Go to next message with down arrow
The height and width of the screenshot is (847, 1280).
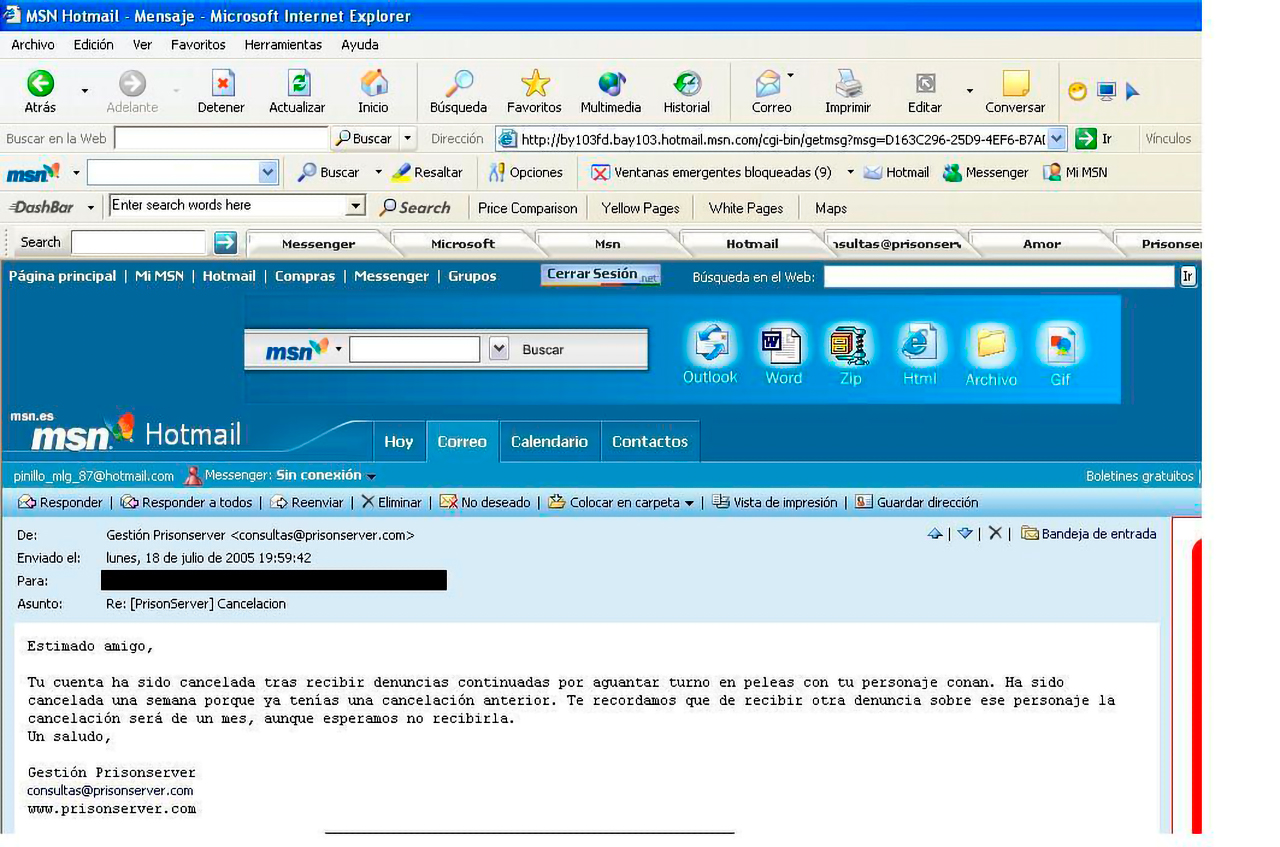(965, 534)
